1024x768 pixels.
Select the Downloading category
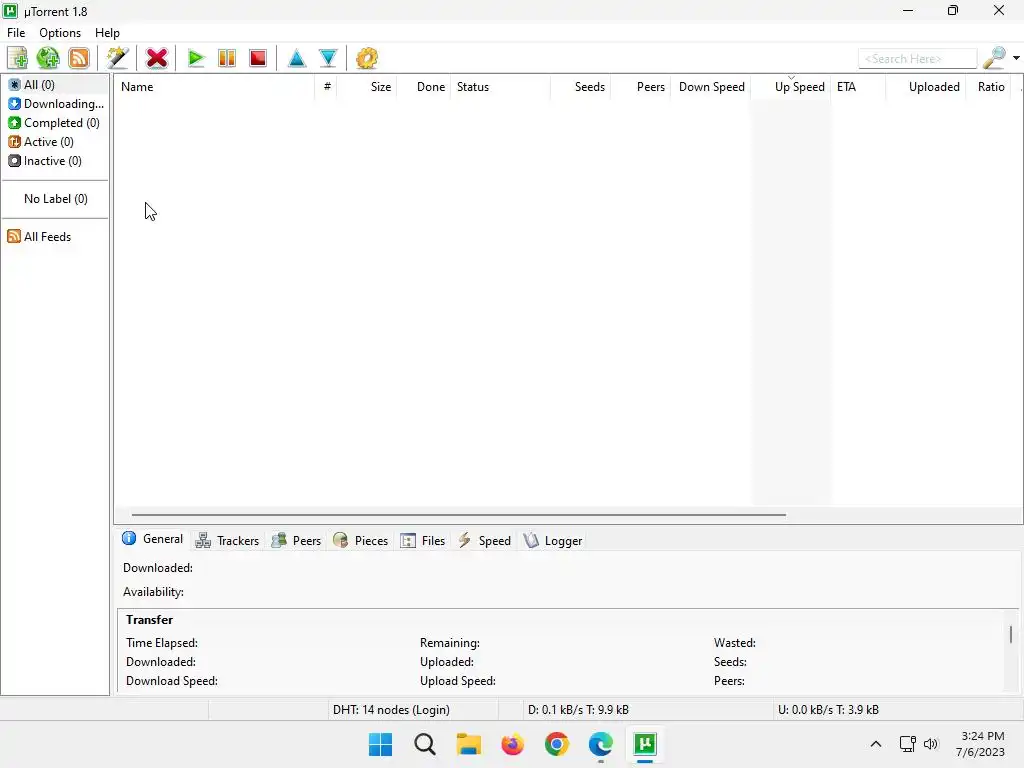(x=55, y=103)
